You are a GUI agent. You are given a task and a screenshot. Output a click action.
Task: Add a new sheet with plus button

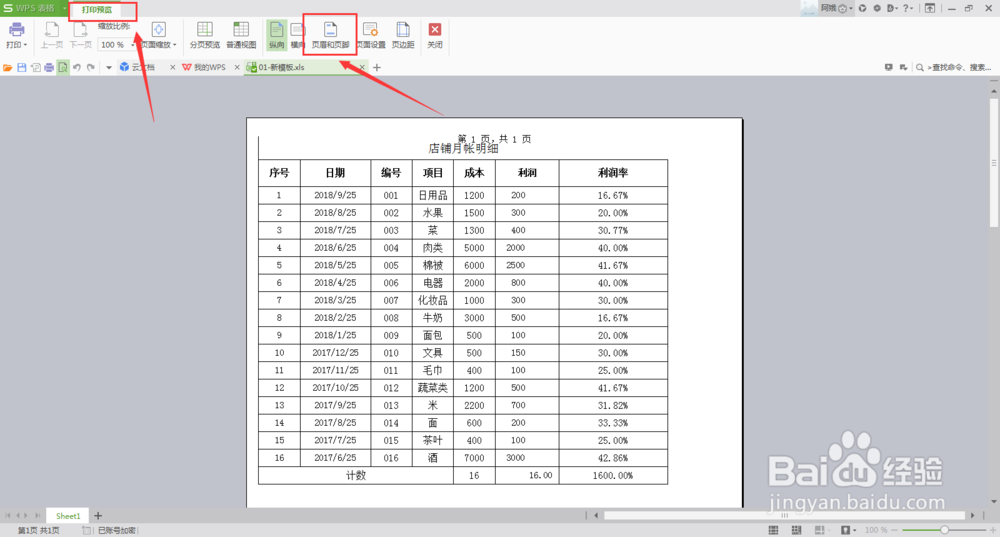pos(98,516)
